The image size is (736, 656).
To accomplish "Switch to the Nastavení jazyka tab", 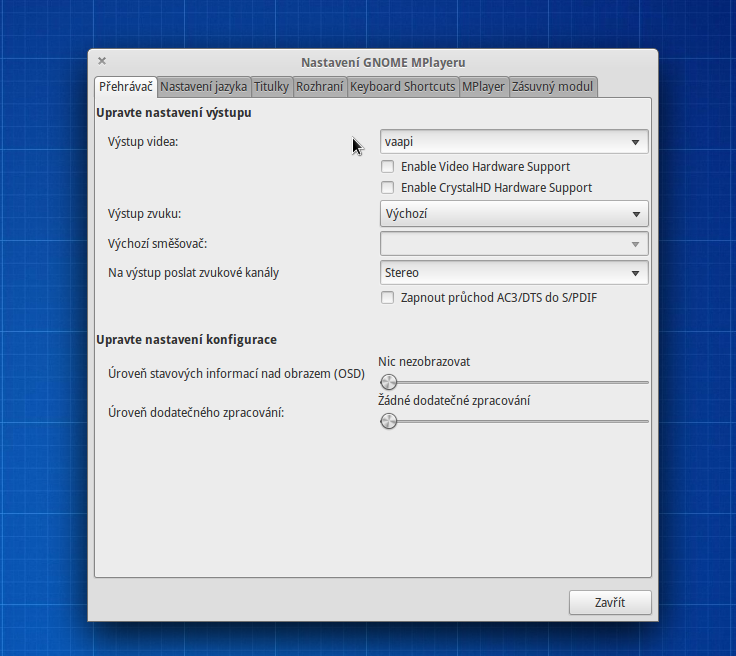I will (x=203, y=87).
